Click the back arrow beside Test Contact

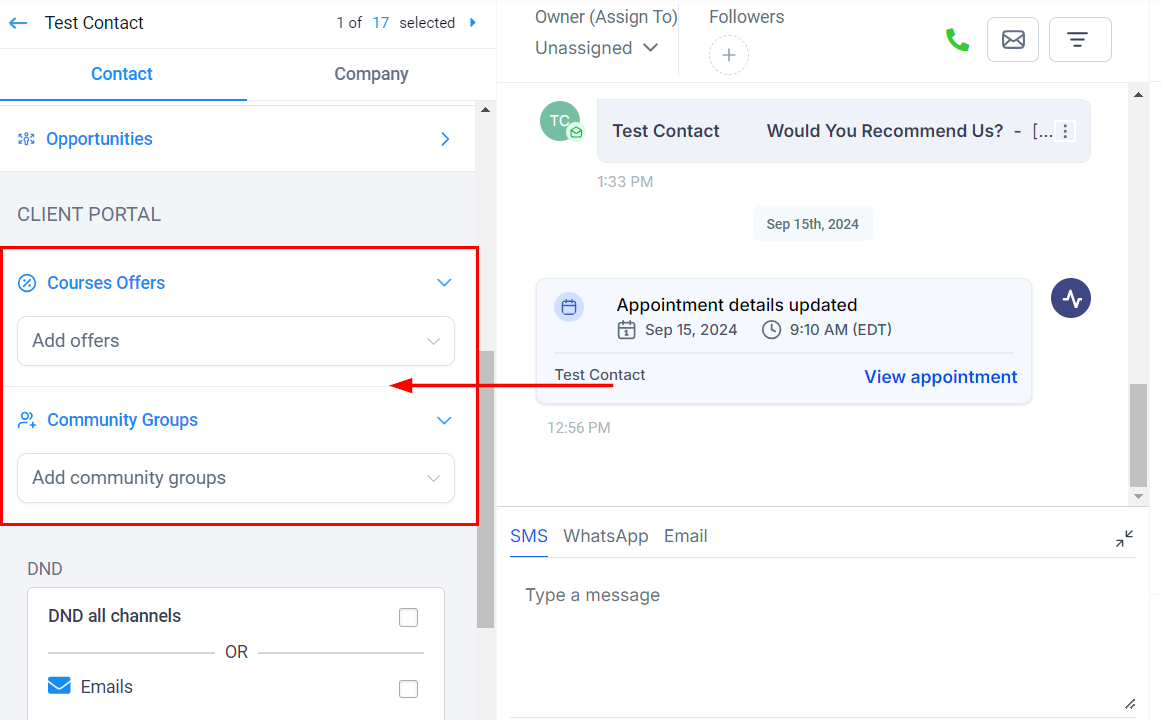[x=18, y=23]
